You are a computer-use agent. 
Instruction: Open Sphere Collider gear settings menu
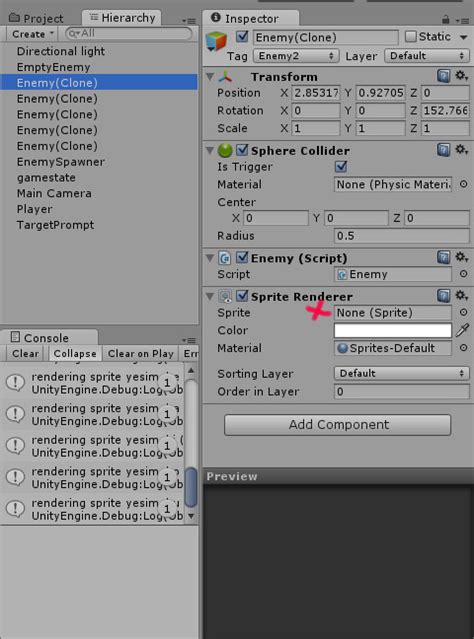coord(461,150)
